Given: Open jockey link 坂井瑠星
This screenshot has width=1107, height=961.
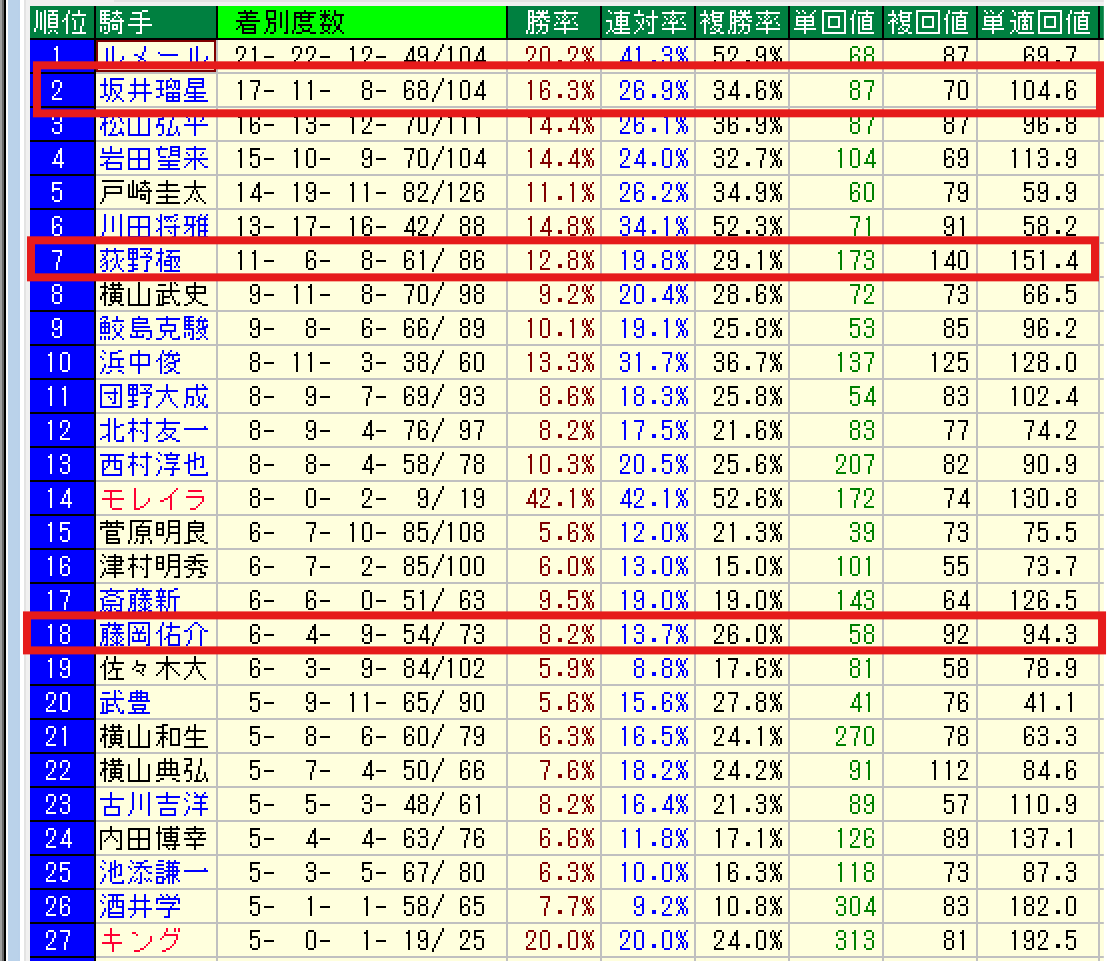Looking at the screenshot, I should [153, 91].
